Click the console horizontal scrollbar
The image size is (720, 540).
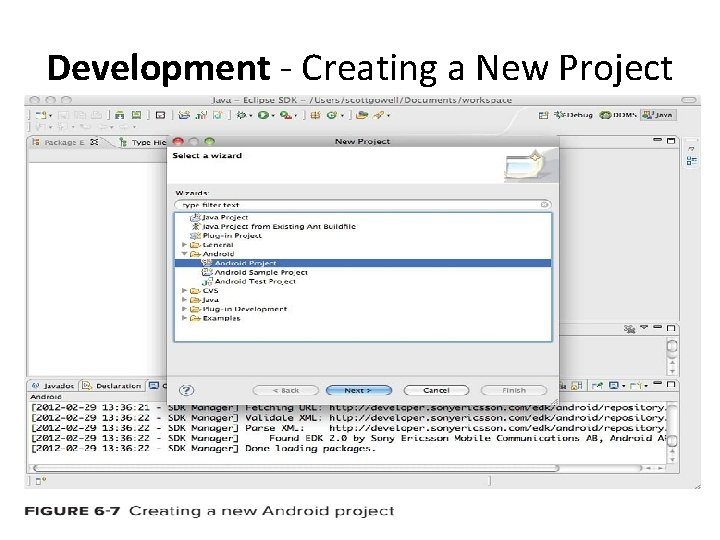[x=296, y=468]
